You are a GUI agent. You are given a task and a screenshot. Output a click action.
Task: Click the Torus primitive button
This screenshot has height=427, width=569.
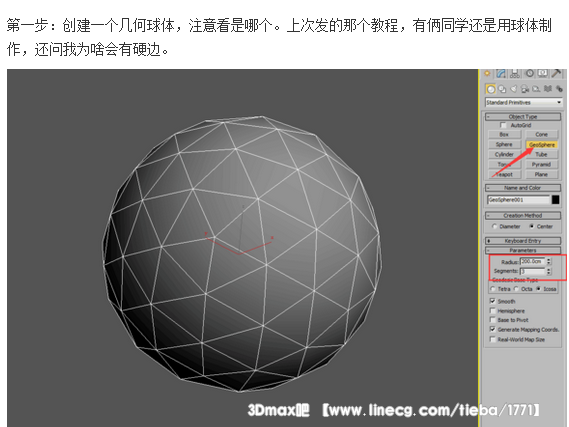[x=504, y=164]
